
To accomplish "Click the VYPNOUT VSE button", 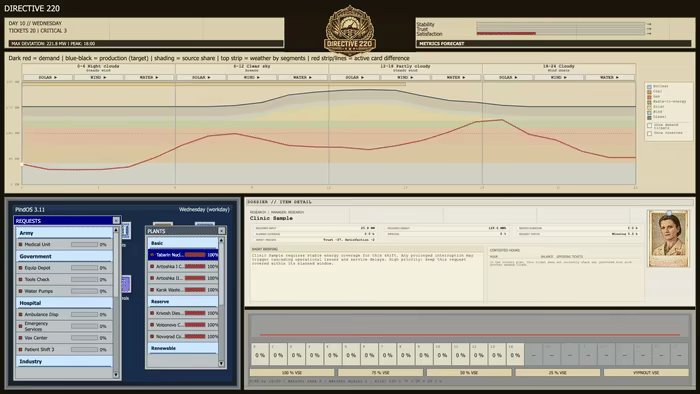I will [646, 372].
